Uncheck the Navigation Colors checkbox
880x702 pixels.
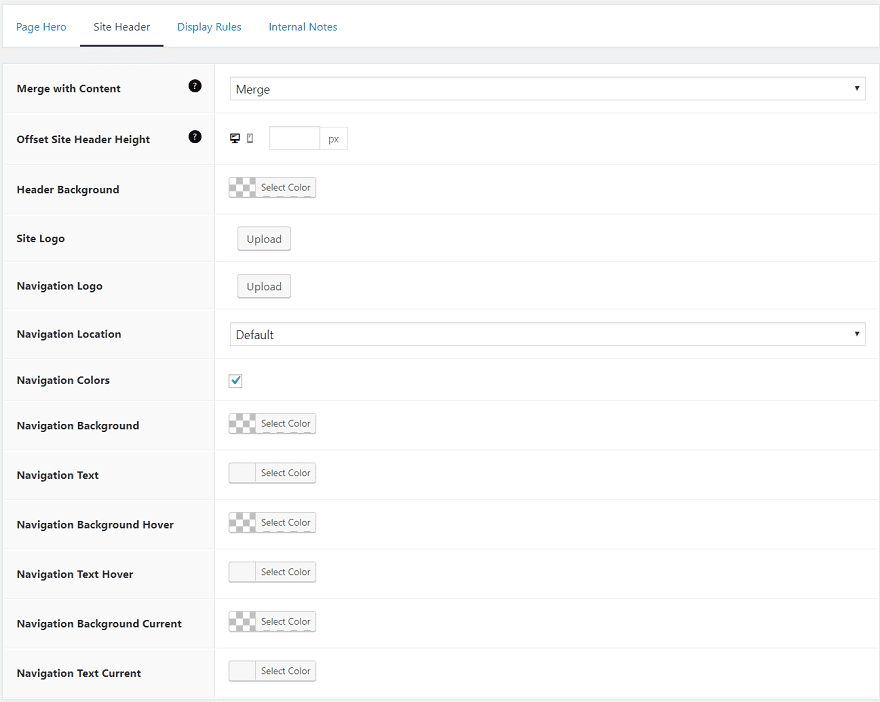236,381
